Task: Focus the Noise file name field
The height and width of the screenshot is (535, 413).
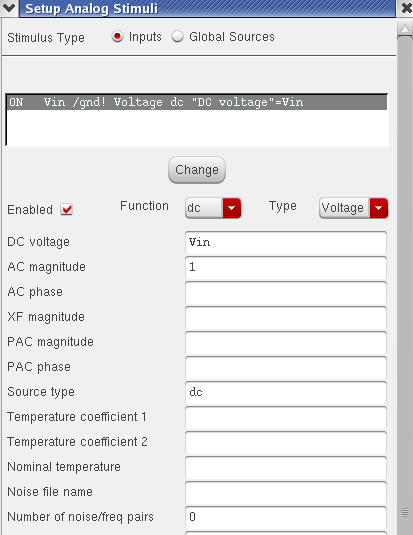Action: pos(286,492)
